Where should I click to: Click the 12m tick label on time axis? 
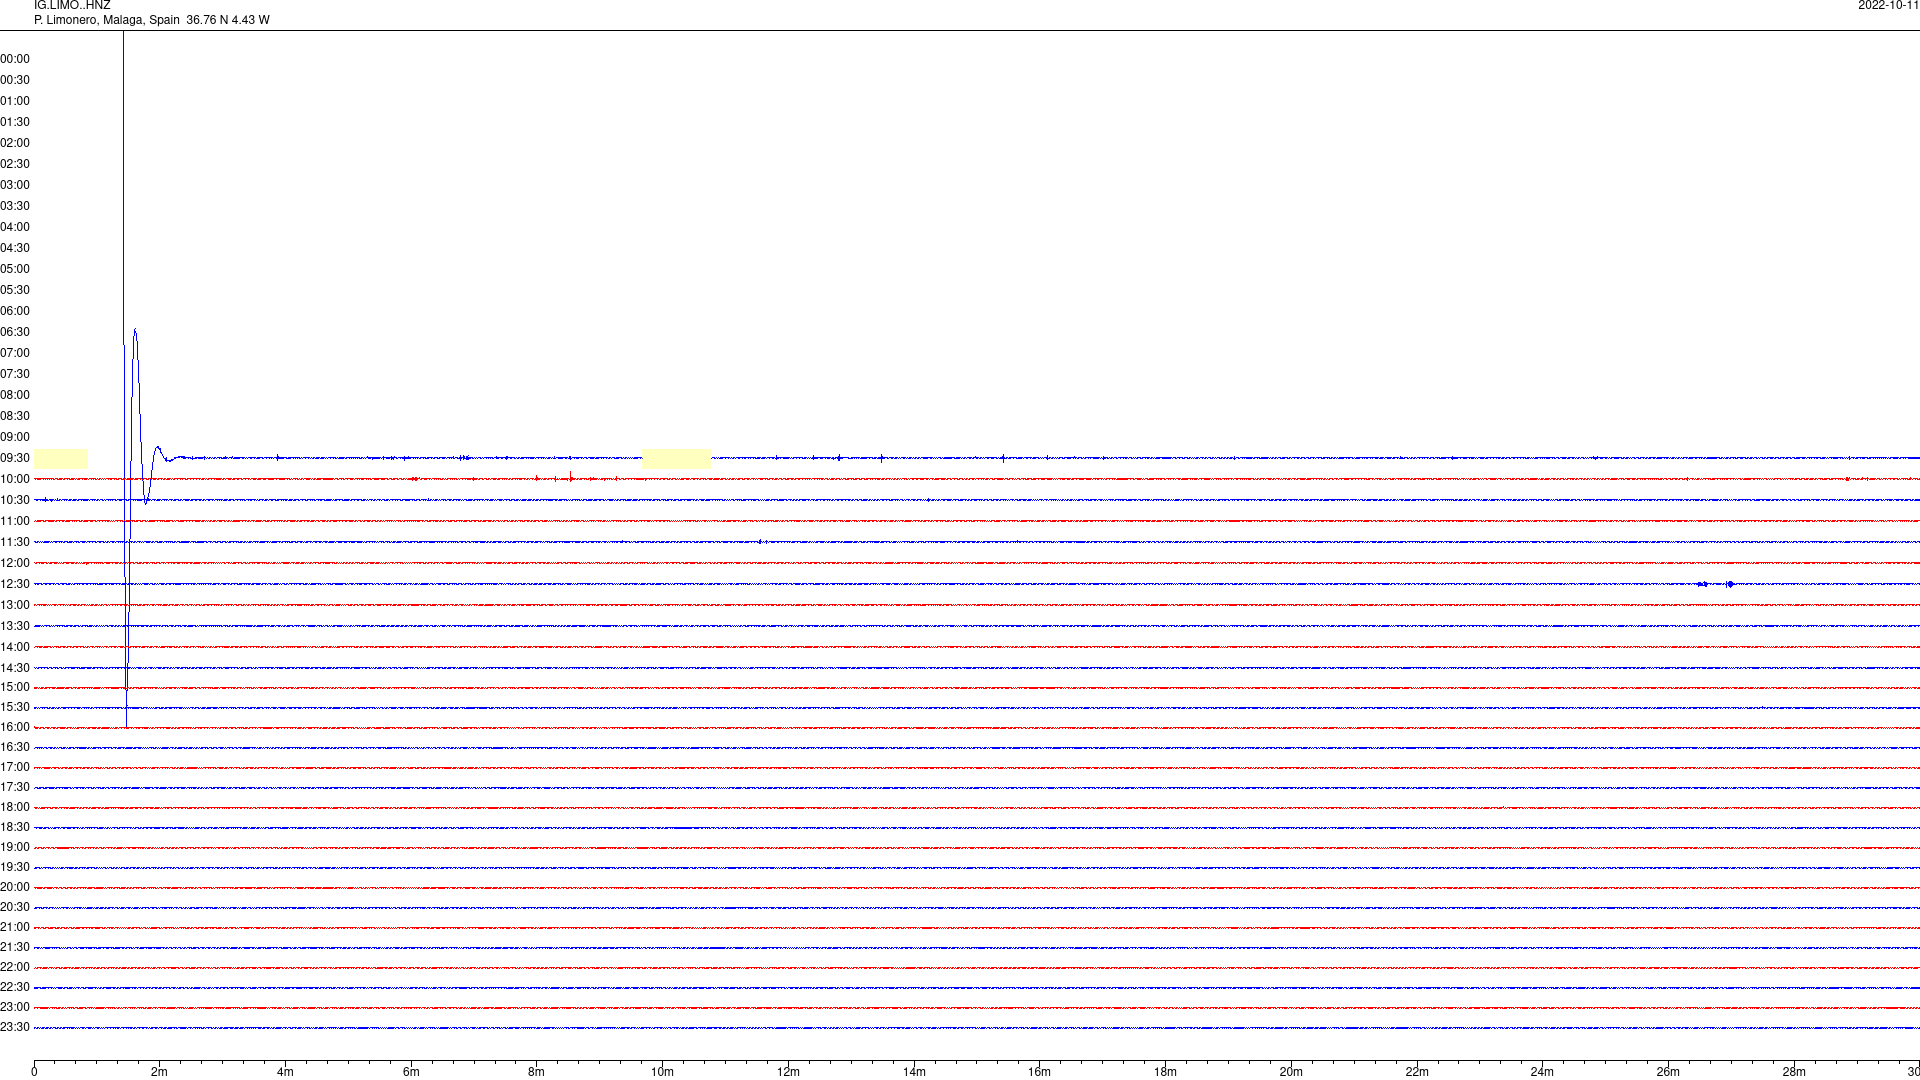pyautogui.click(x=788, y=1072)
